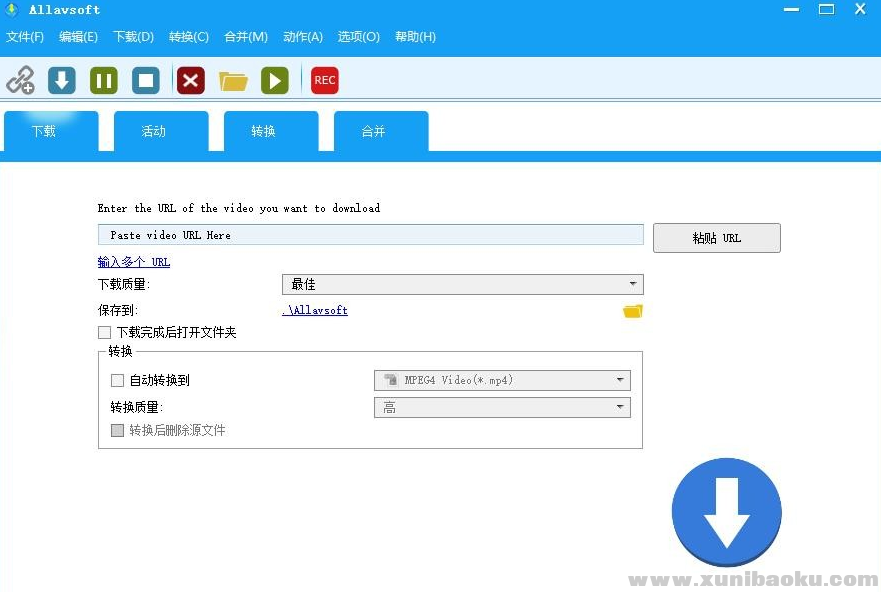
Task: Enable 下载完成后打开文件夹 checkbox
Action: click(x=104, y=332)
